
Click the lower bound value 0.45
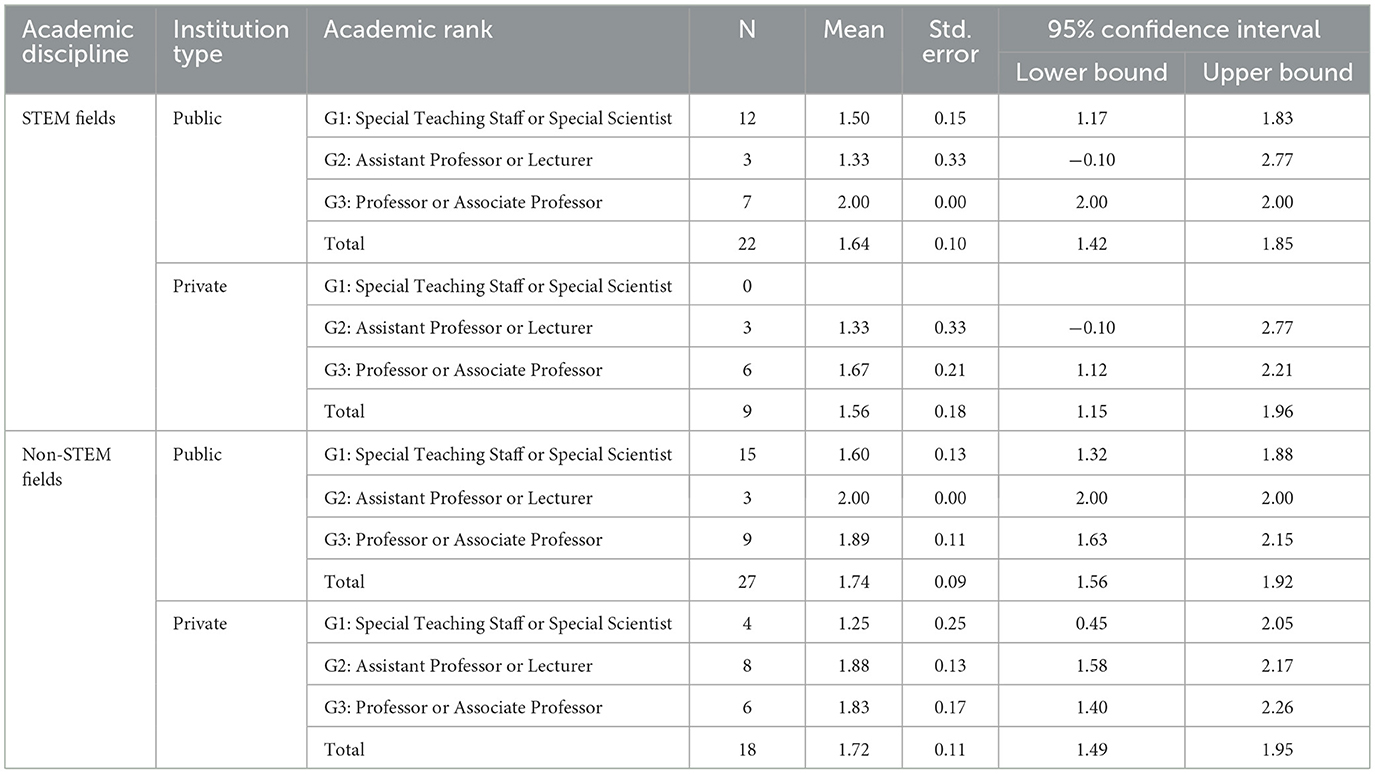[x=1091, y=624]
